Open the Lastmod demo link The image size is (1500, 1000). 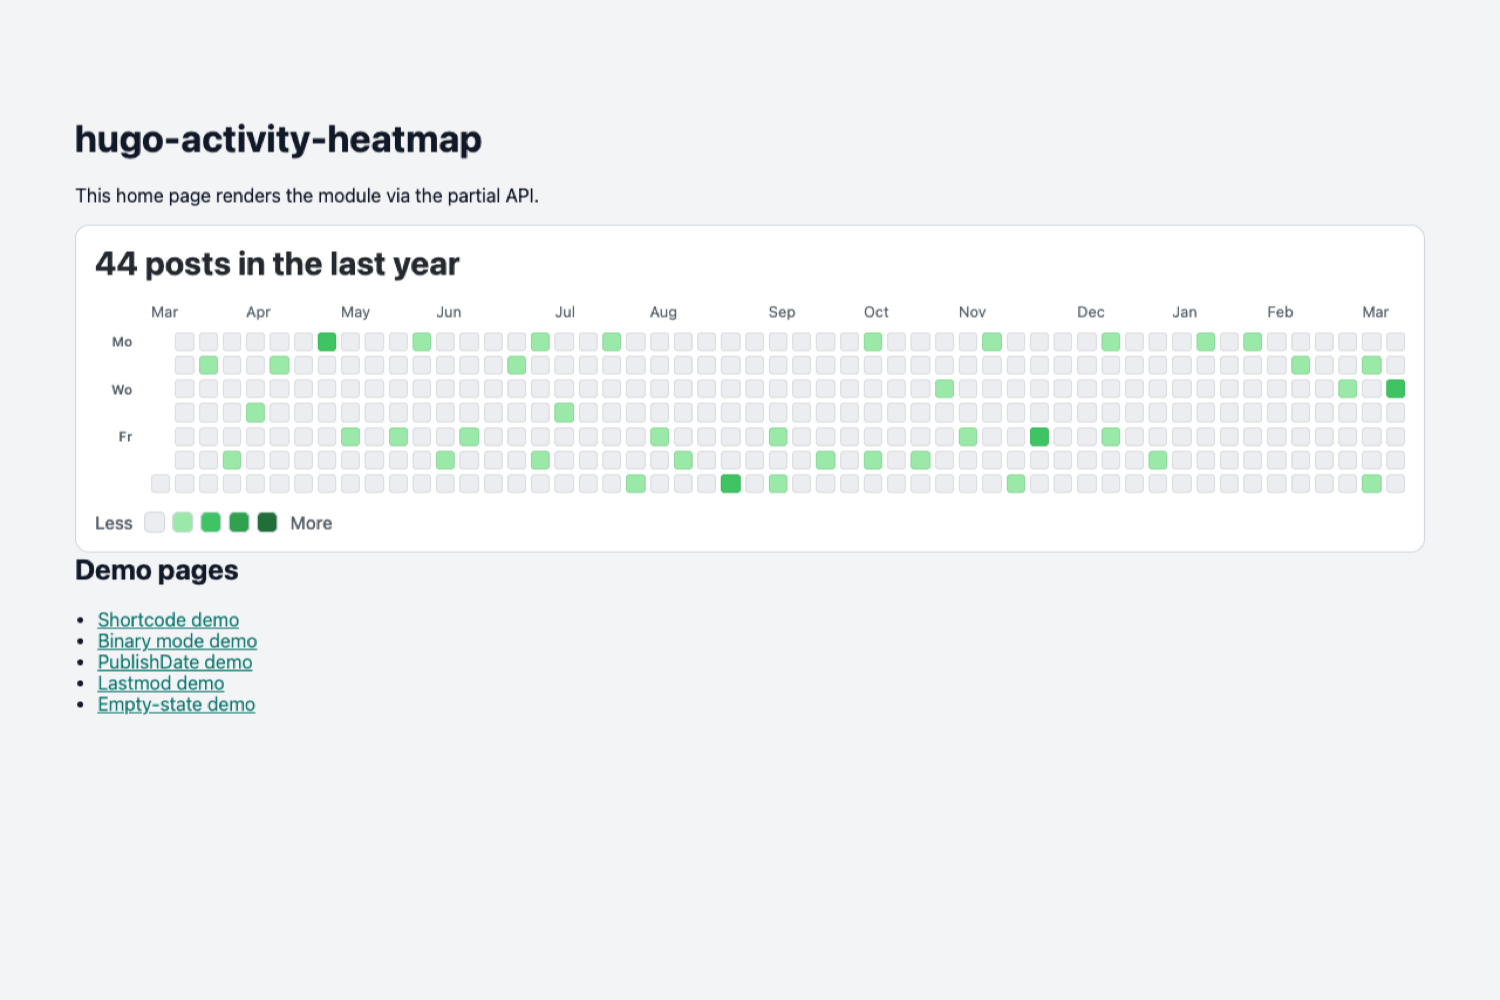tap(160, 683)
